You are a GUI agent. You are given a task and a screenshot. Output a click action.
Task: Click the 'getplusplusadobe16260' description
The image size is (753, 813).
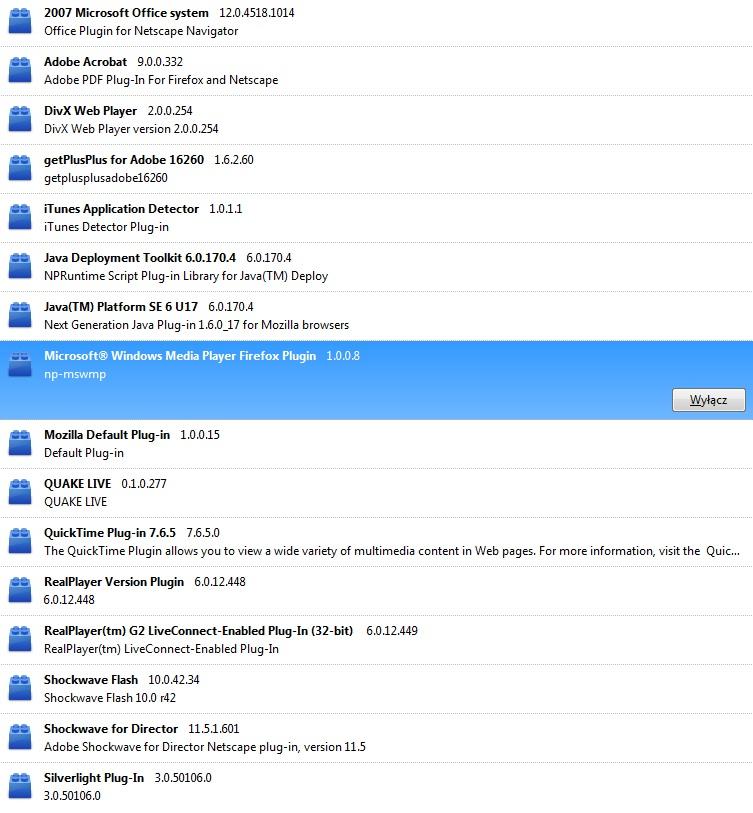(106, 178)
